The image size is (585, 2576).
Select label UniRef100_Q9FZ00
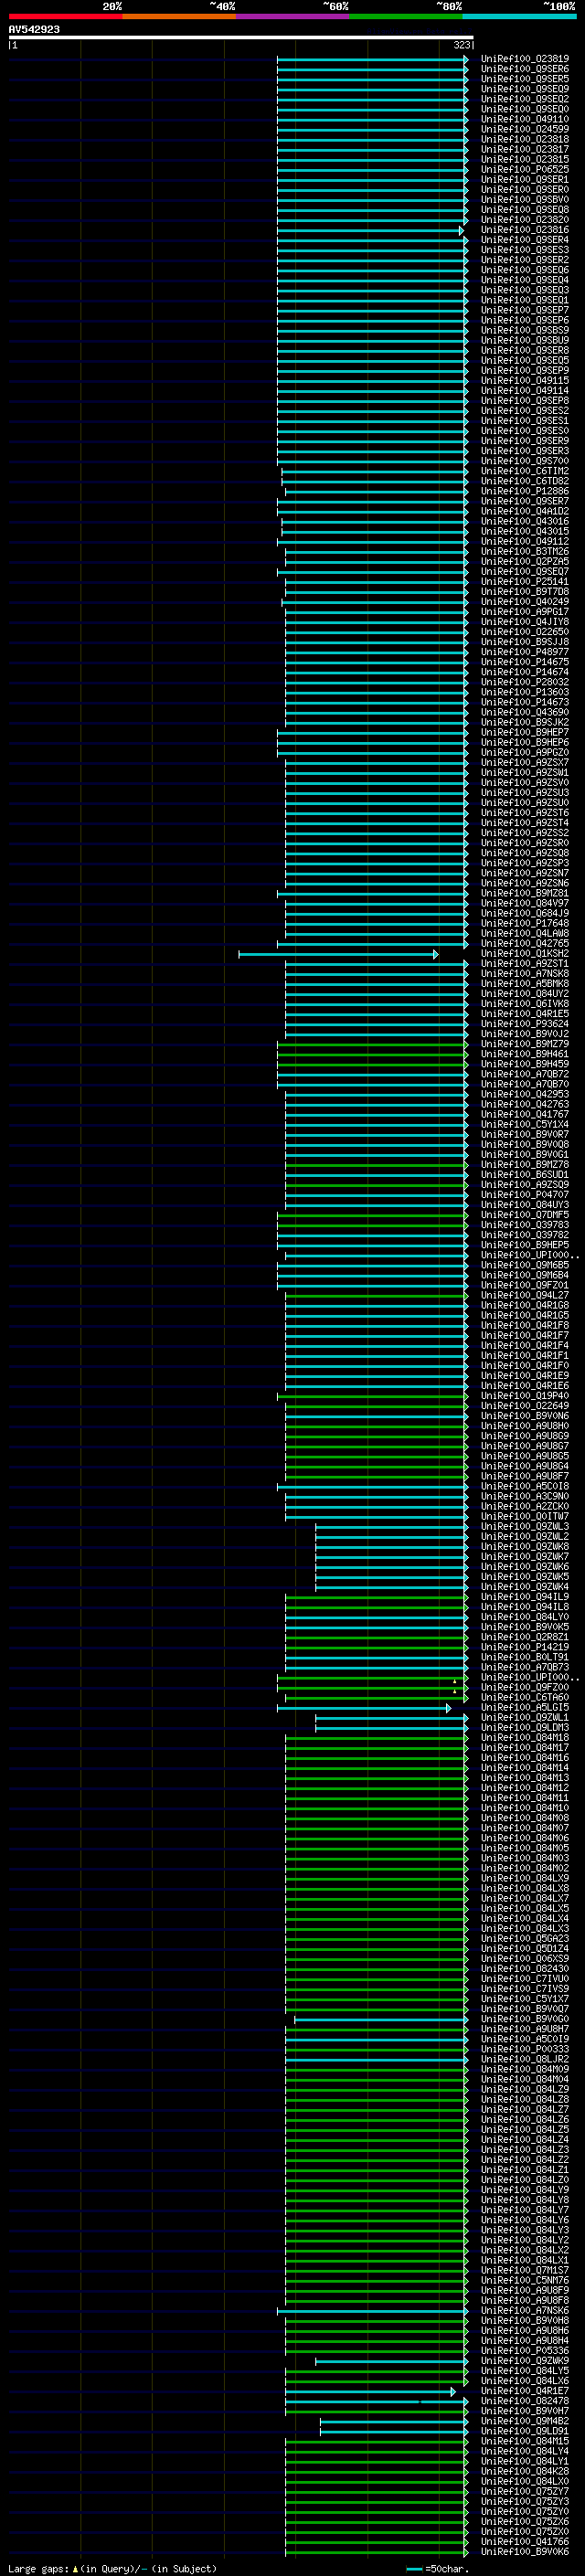click(x=525, y=1687)
